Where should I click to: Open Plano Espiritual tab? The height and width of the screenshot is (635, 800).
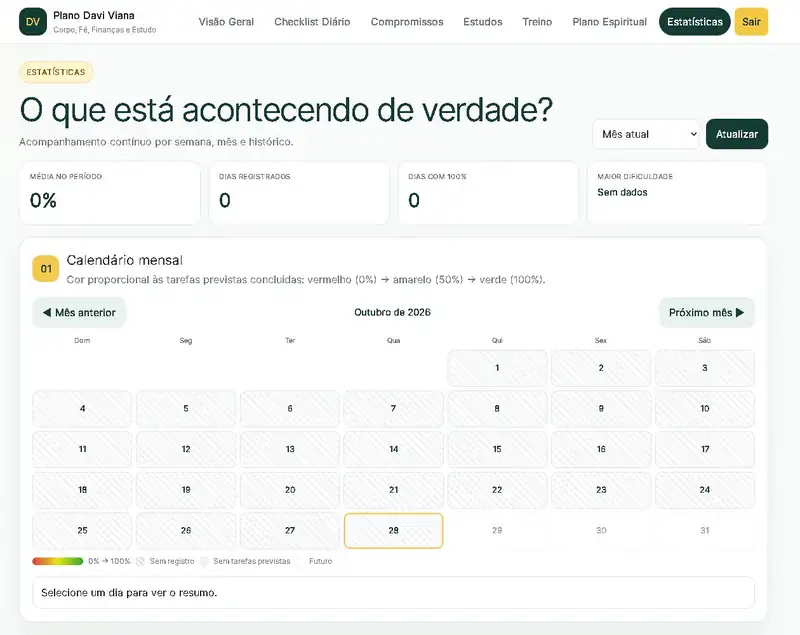click(609, 22)
